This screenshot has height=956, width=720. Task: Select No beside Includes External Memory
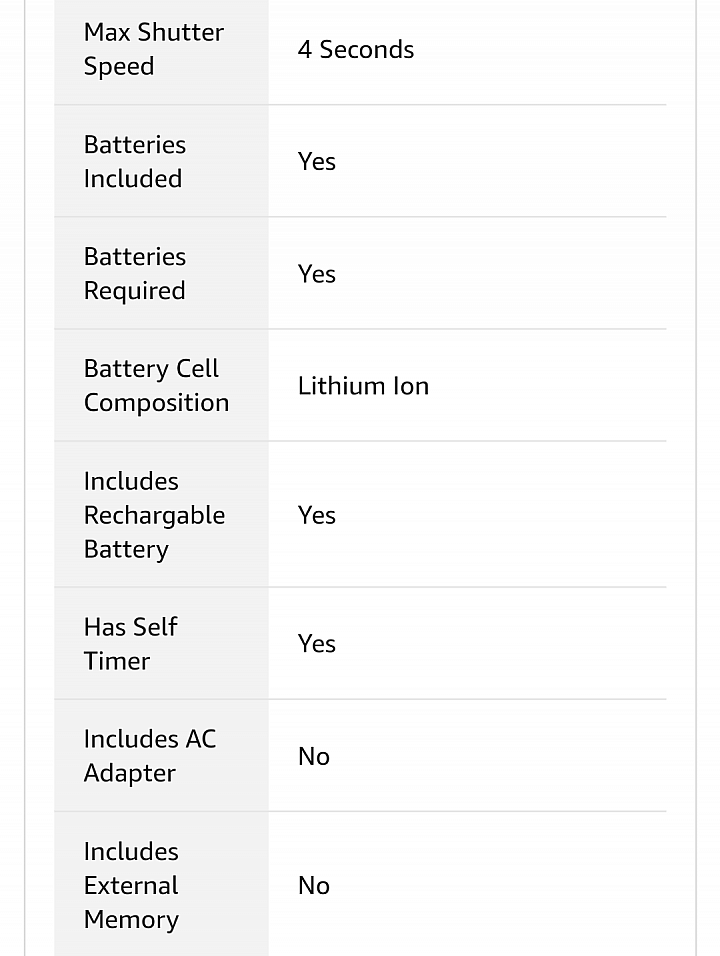click(x=313, y=886)
